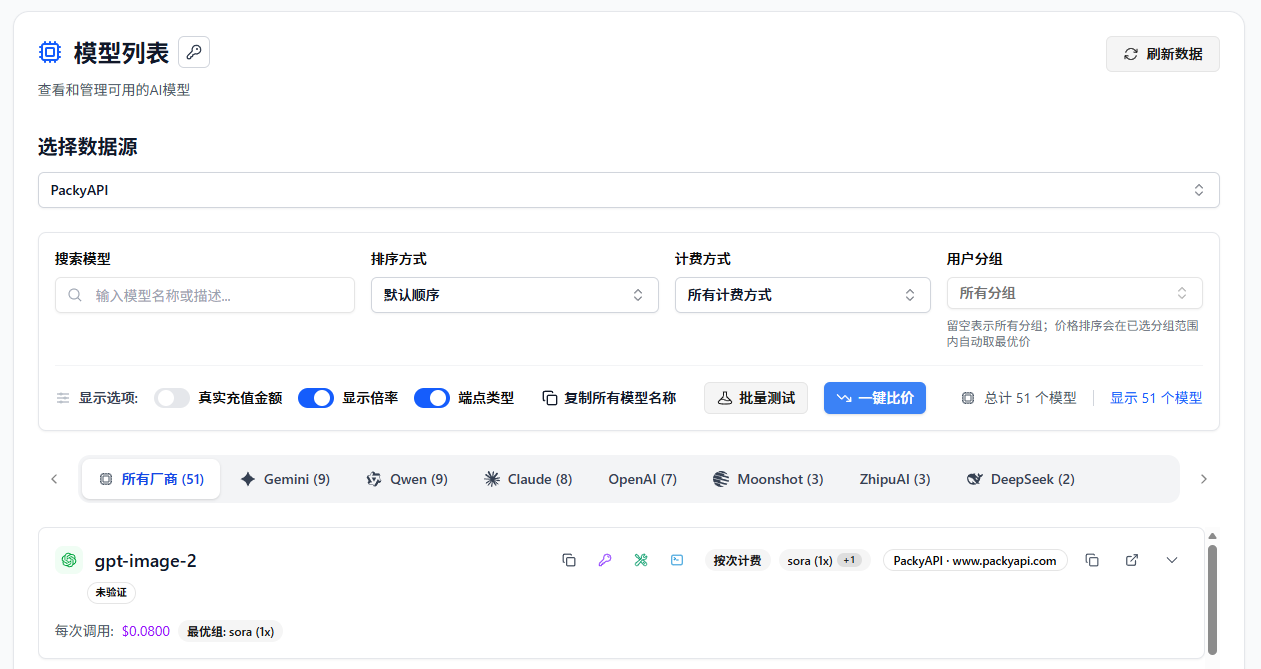Click the PackyAPI · www.packyapi.com badge

pos(975,560)
